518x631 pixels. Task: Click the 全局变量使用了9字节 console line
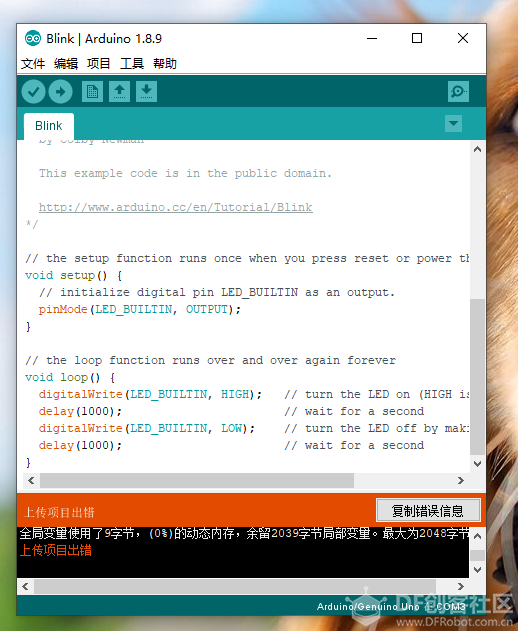click(x=243, y=534)
